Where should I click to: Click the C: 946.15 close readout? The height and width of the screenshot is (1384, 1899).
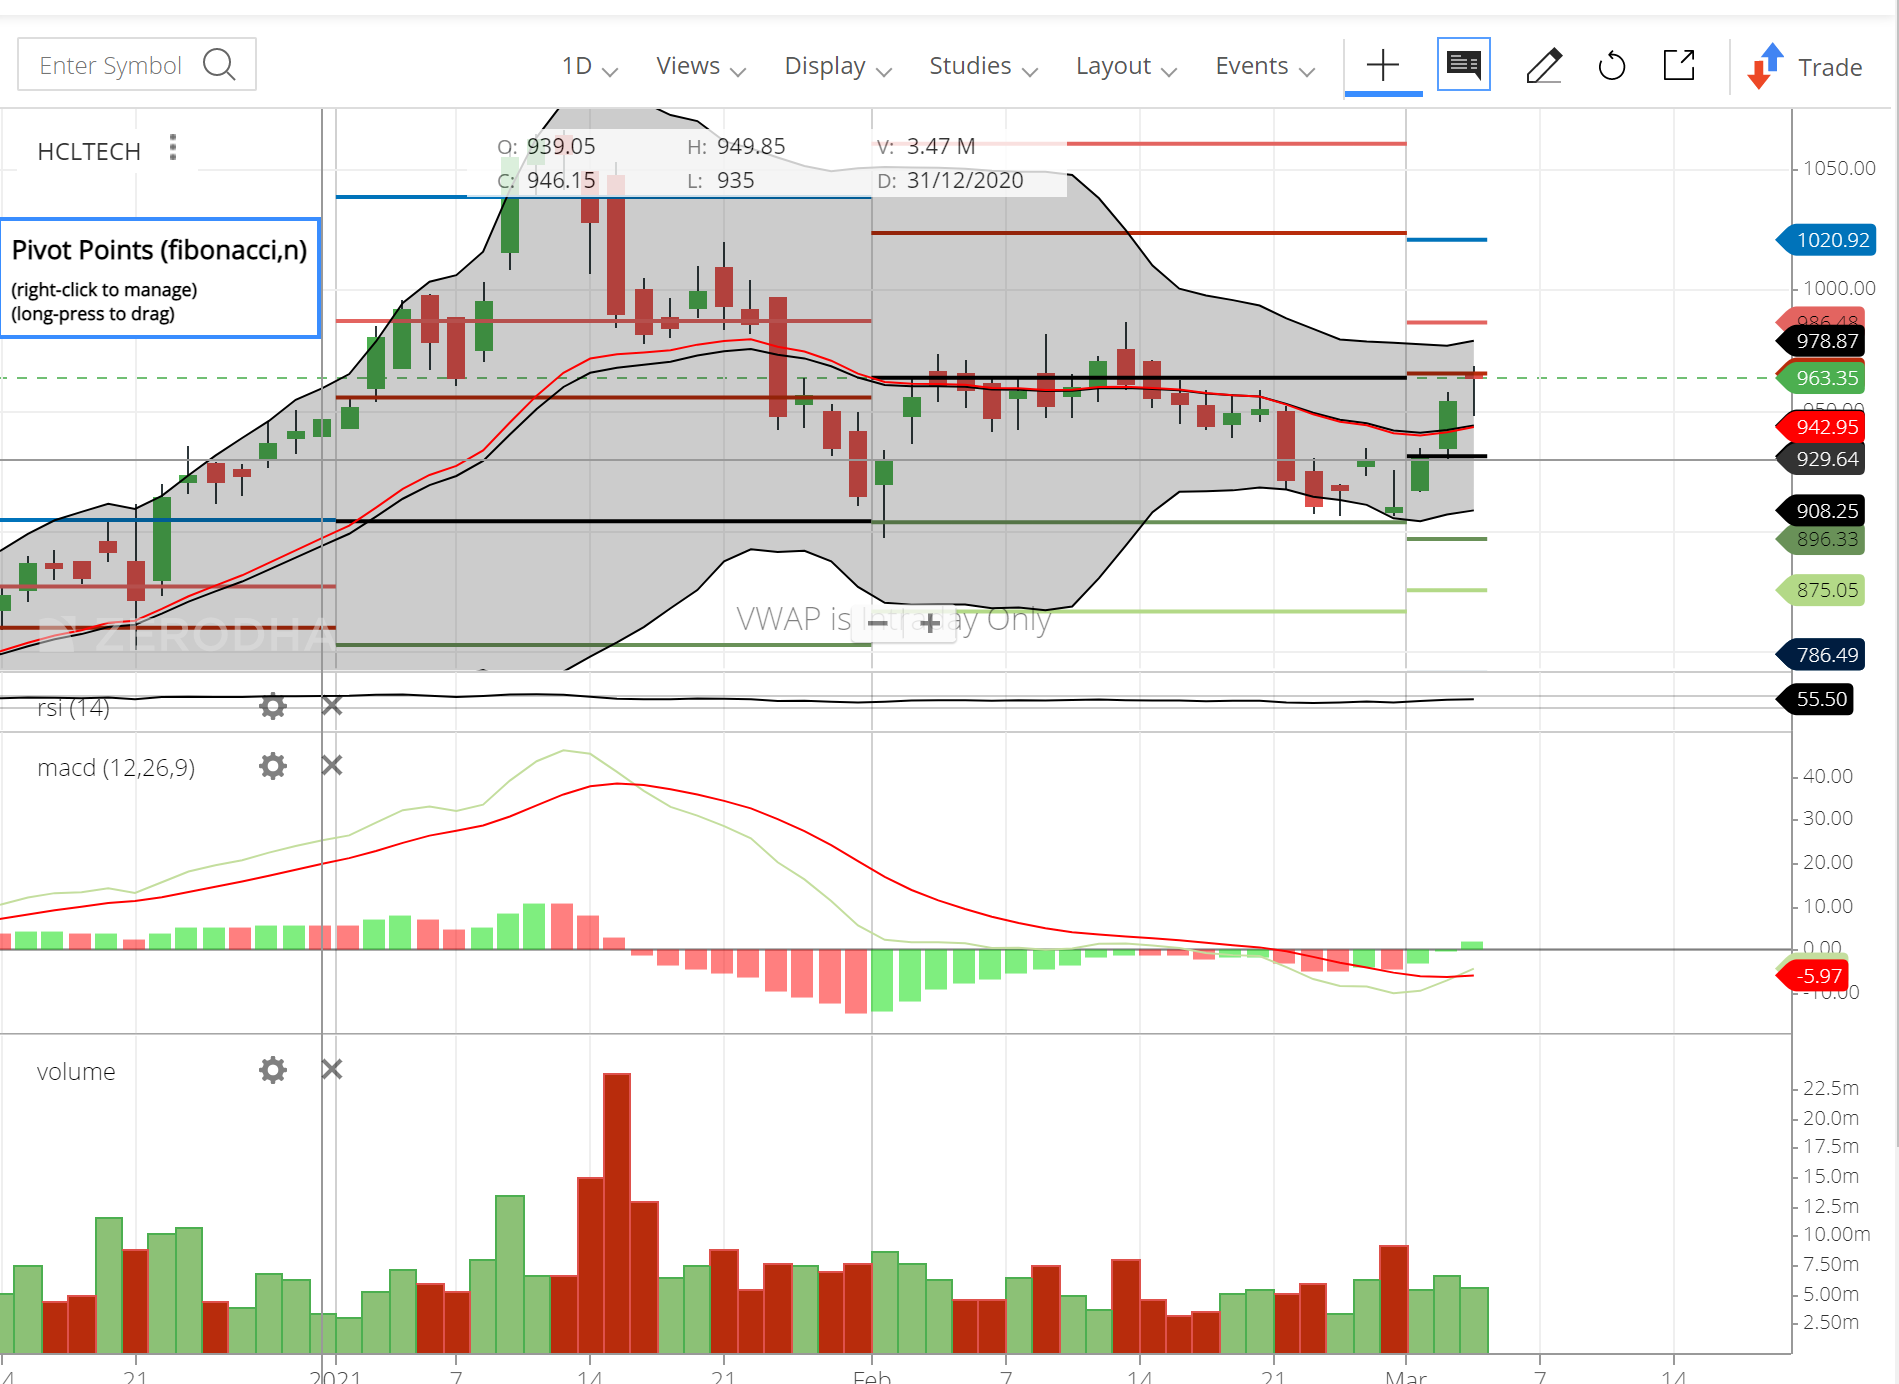pos(546,181)
